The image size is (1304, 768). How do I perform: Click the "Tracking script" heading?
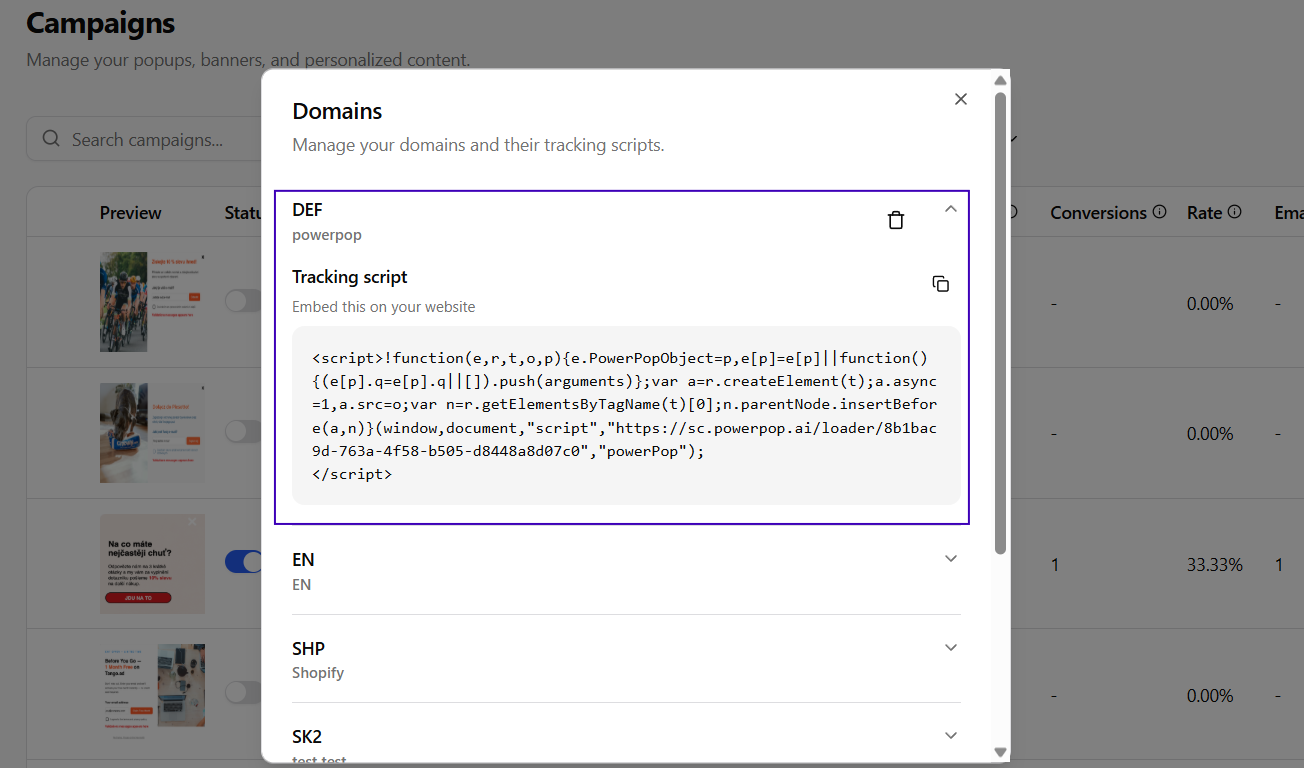click(350, 277)
